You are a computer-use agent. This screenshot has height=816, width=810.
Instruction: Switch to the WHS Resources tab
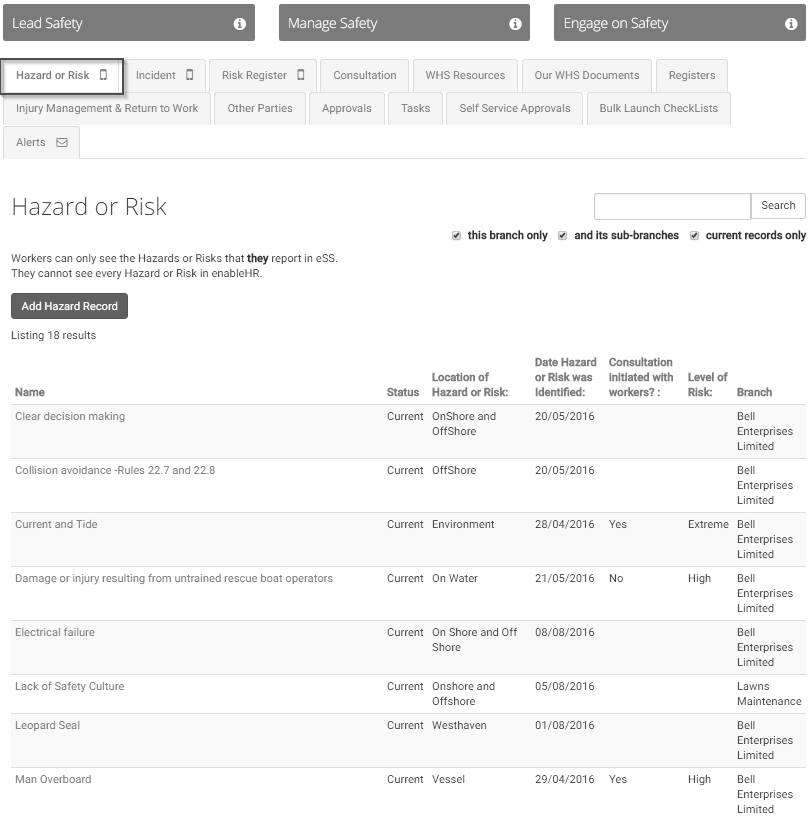click(x=465, y=75)
